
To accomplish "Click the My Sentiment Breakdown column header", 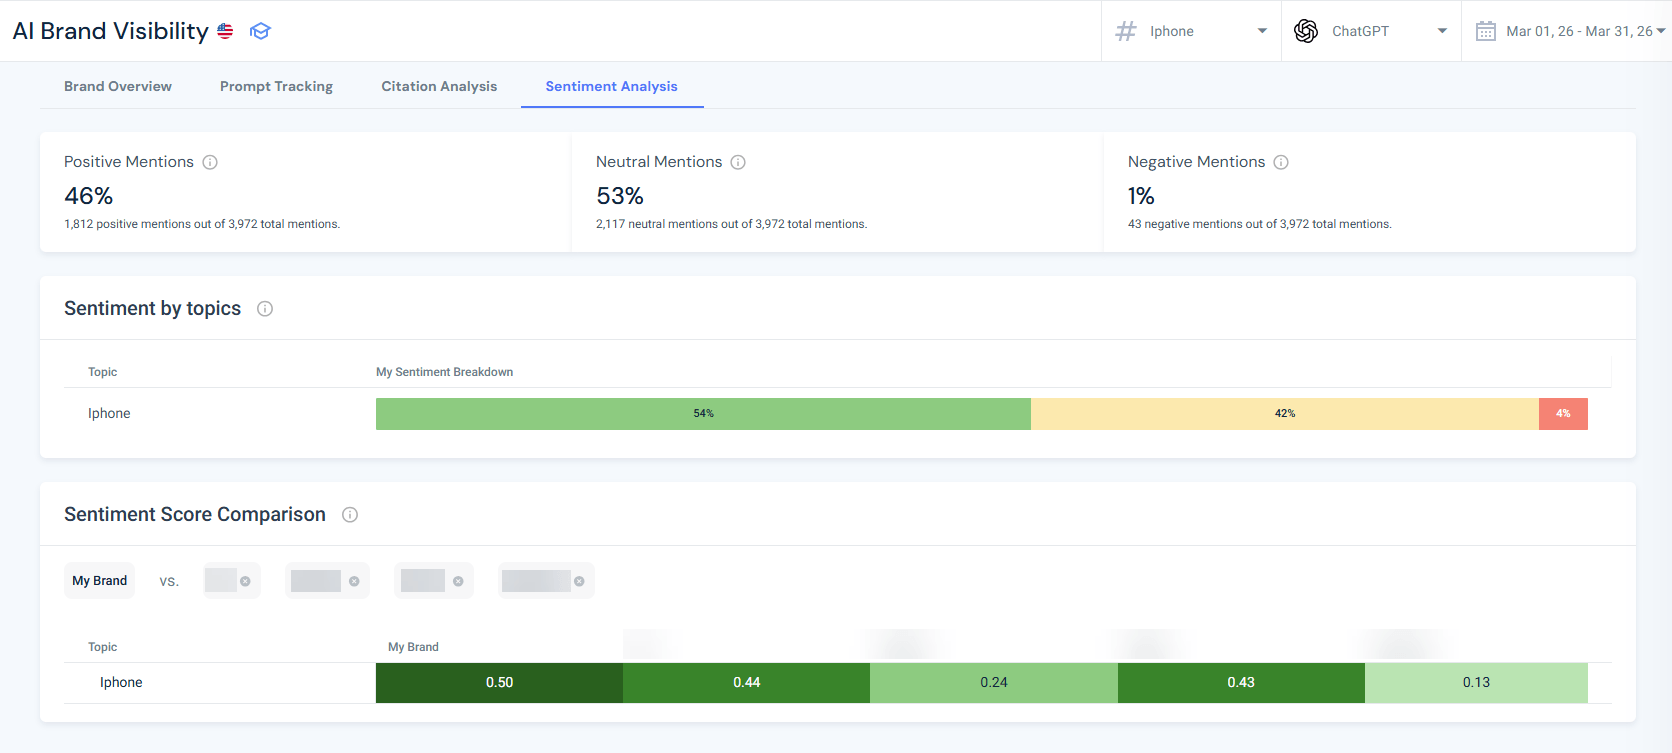I will point(445,372).
